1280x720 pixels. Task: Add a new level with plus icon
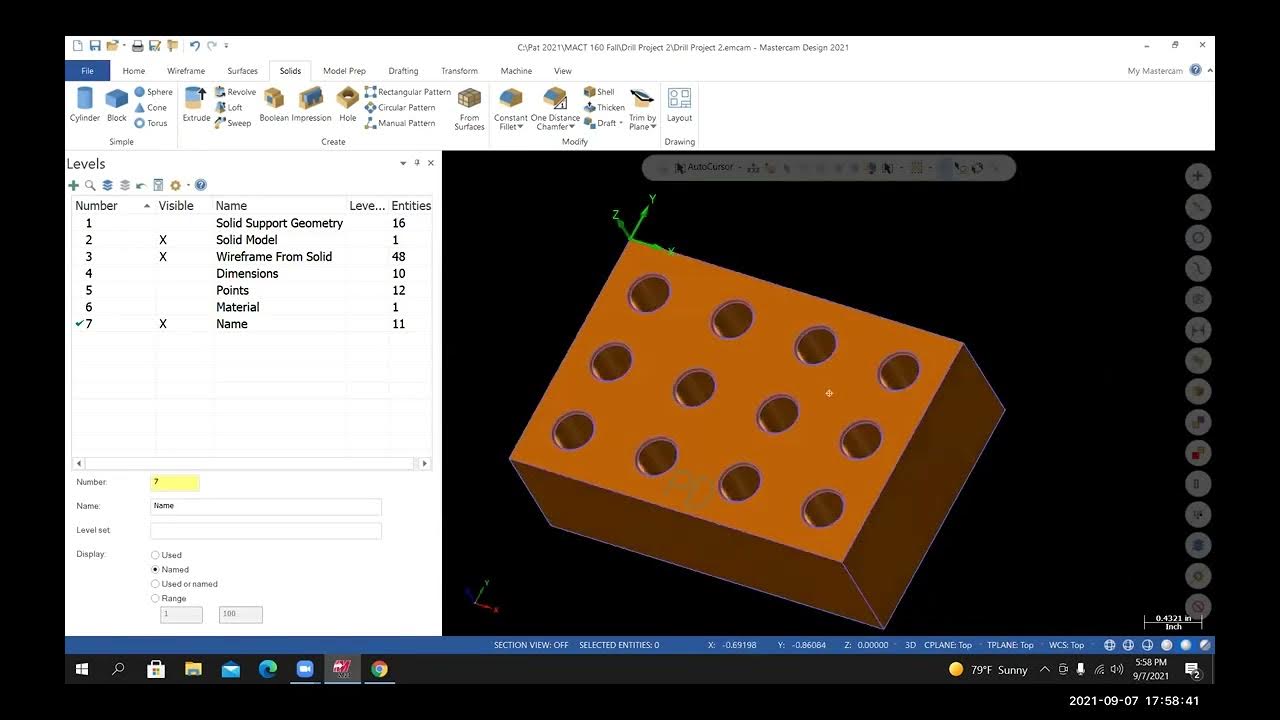tap(73, 185)
